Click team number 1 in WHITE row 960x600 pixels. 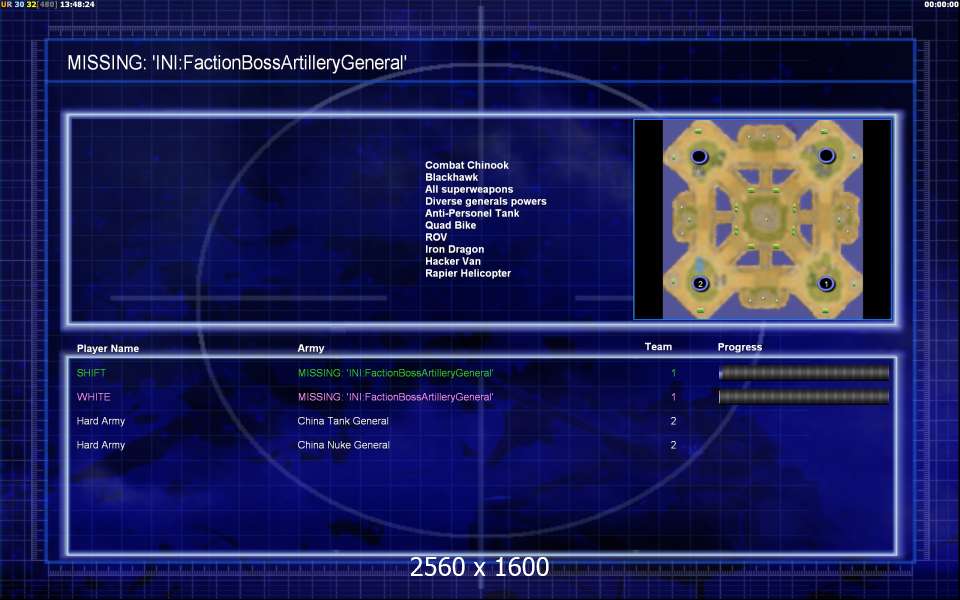coord(673,397)
